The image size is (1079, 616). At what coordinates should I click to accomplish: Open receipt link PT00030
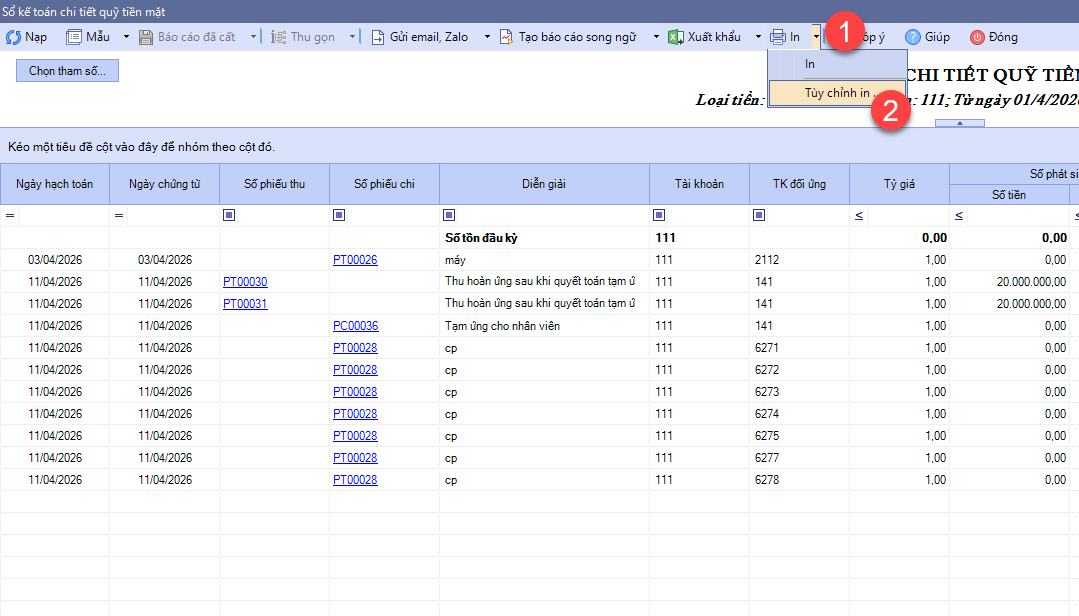pos(245,282)
